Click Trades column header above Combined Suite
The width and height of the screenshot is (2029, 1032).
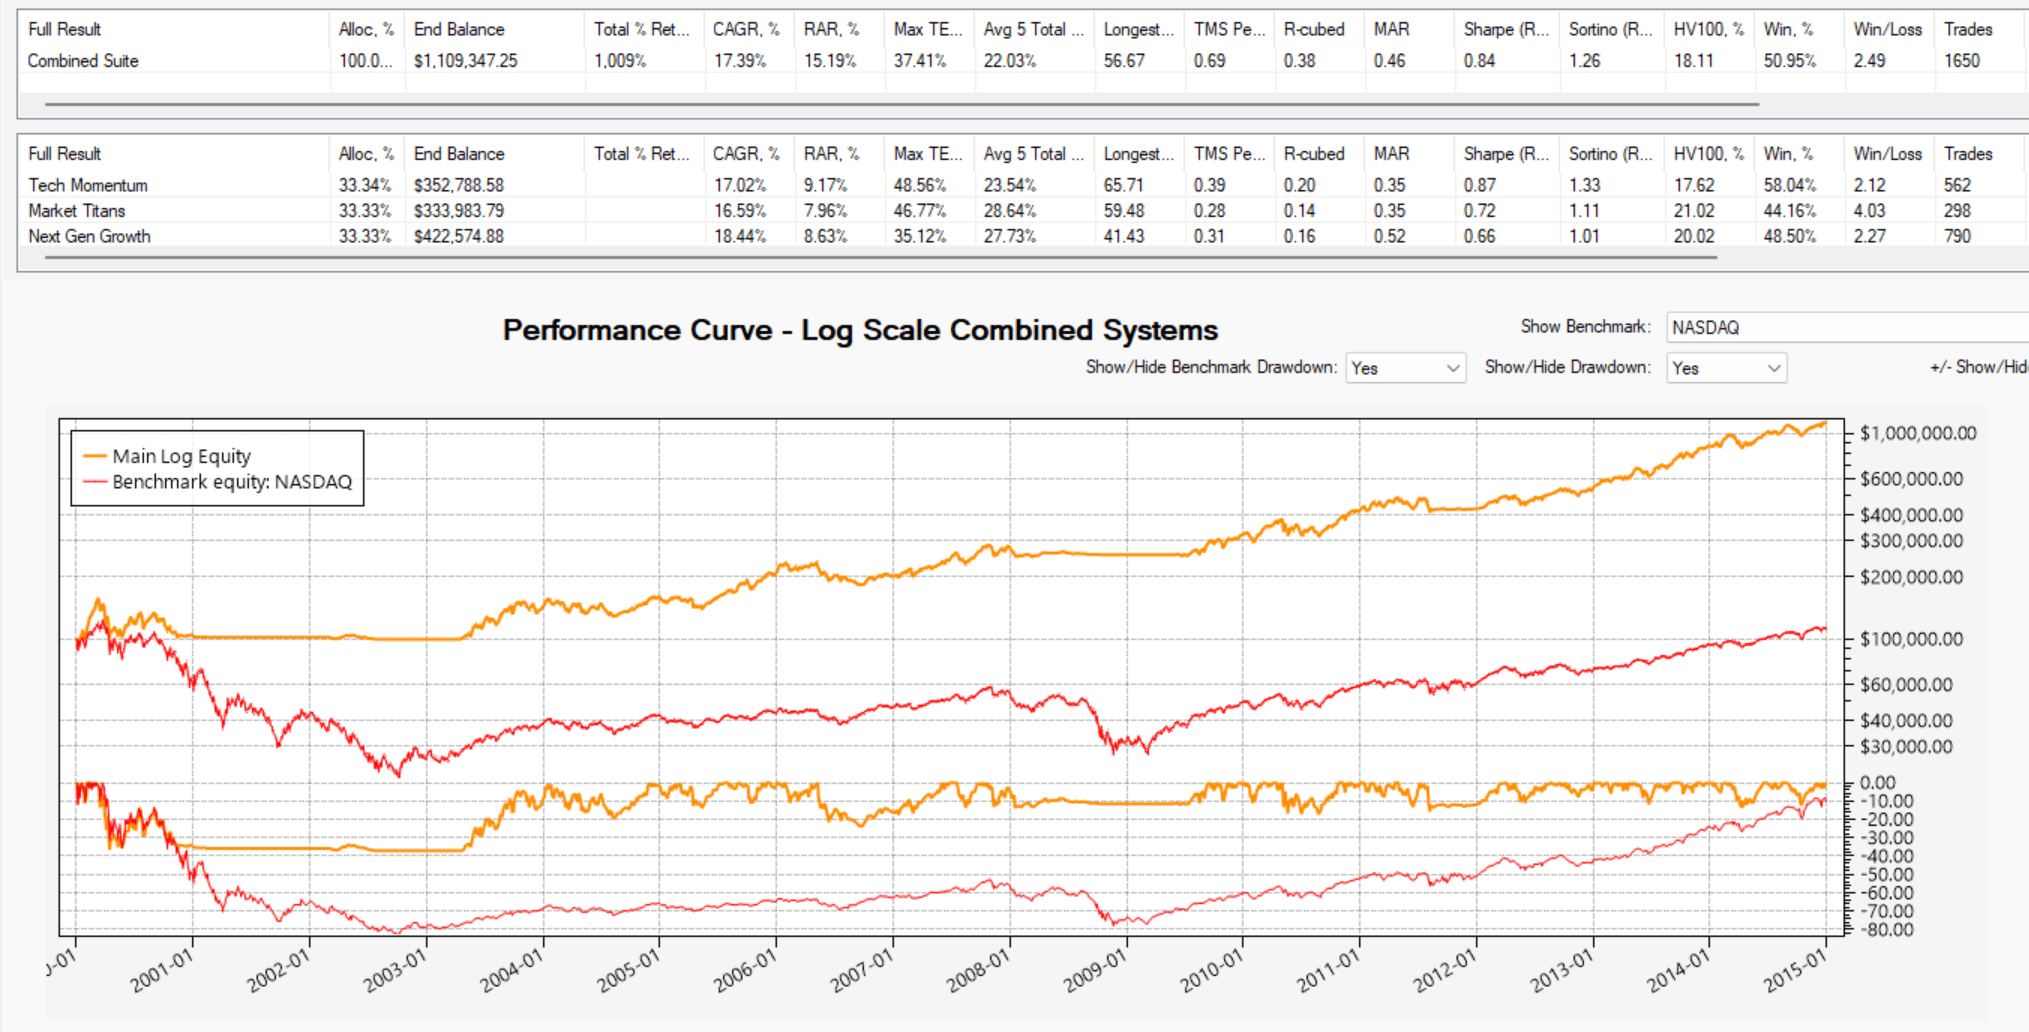1967,30
